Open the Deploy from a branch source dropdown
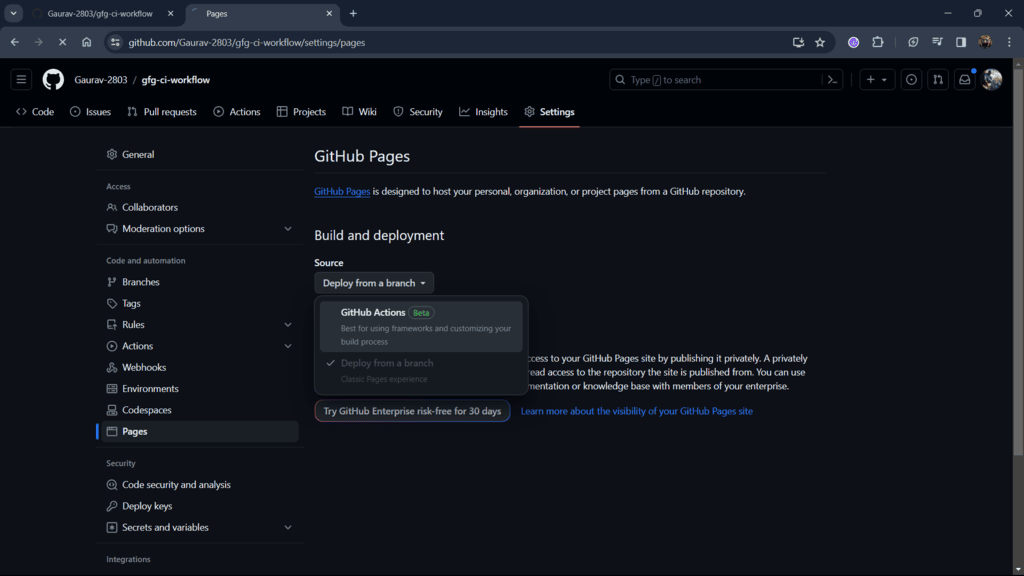The width and height of the screenshot is (1024, 576). tap(374, 283)
